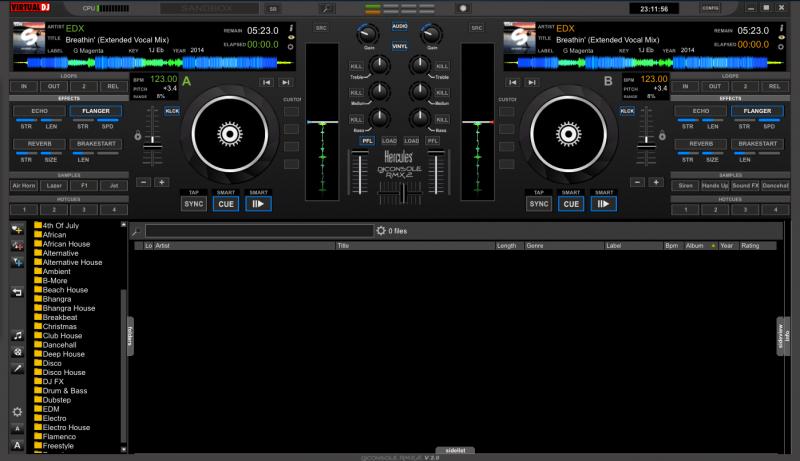Toggle deck B KLCK key lock
The width and height of the screenshot is (800, 461).
tap(627, 111)
